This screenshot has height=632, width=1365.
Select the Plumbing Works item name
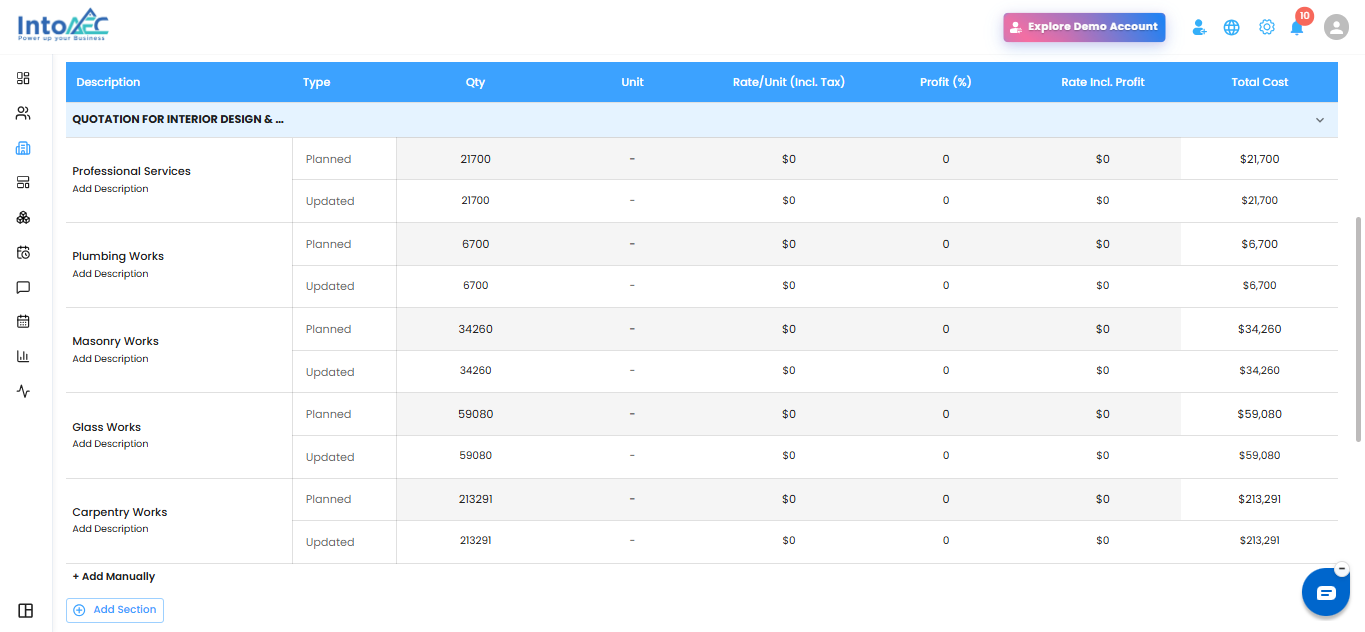coord(118,256)
